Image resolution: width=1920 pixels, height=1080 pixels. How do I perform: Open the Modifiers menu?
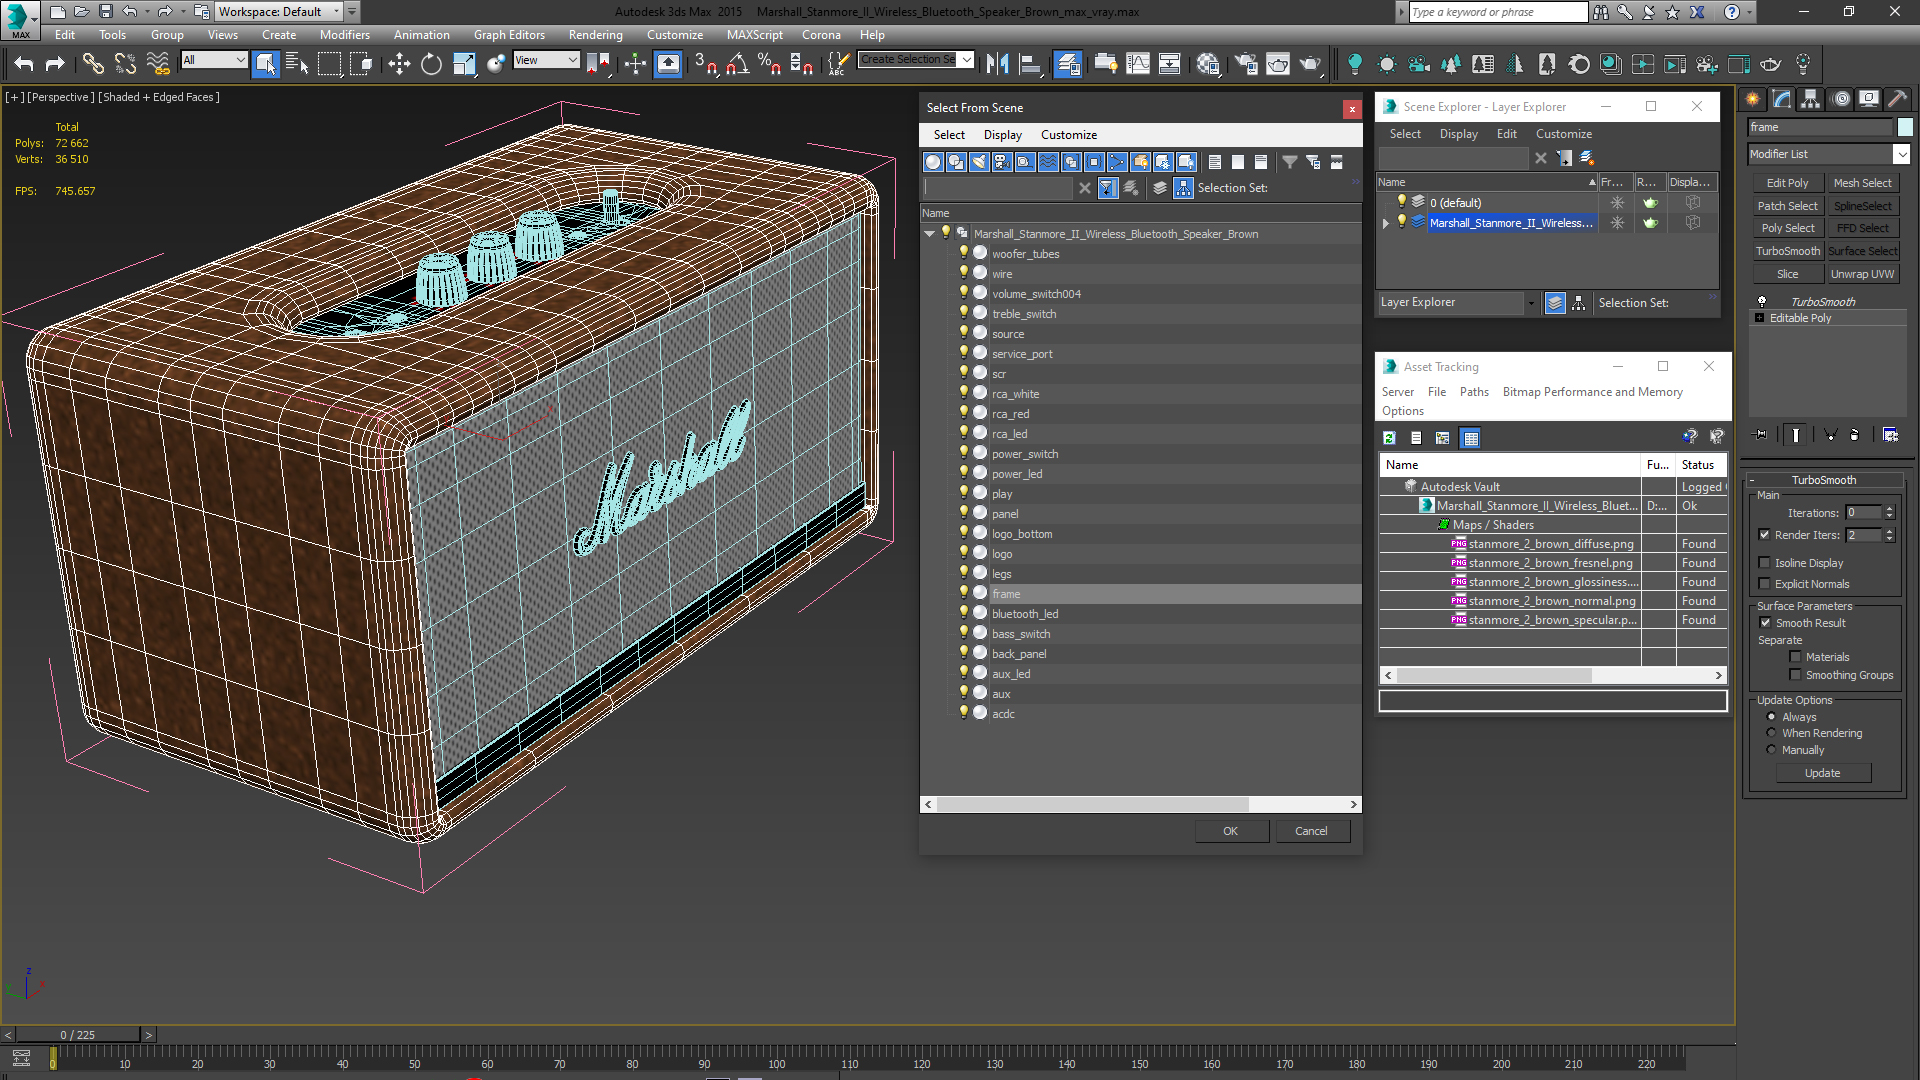coord(344,35)
